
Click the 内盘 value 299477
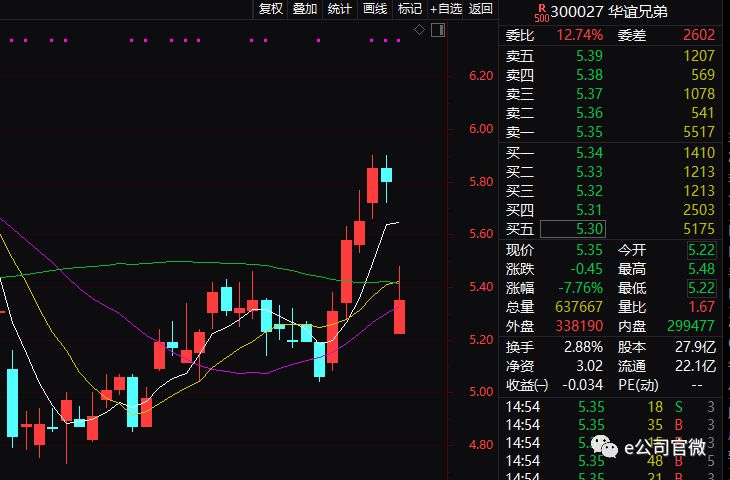(691, 326)
